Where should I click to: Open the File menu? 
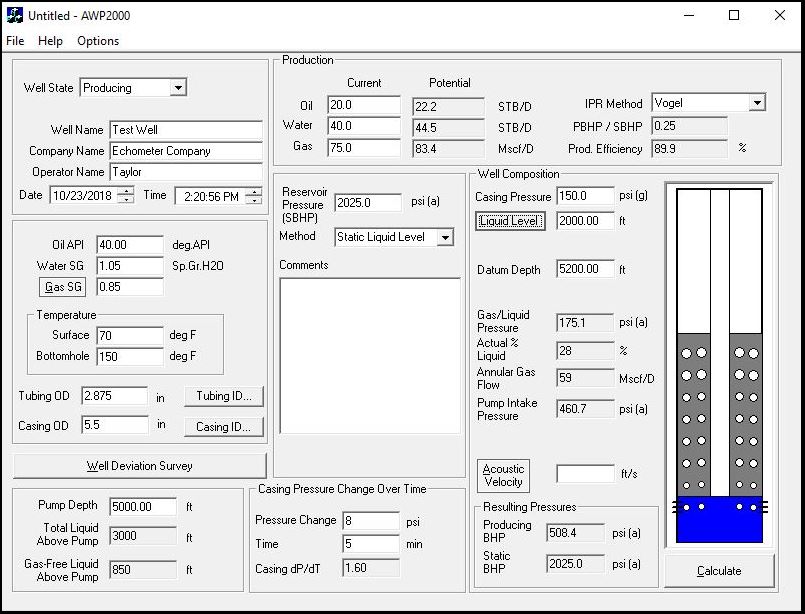(x=15, y=41)
